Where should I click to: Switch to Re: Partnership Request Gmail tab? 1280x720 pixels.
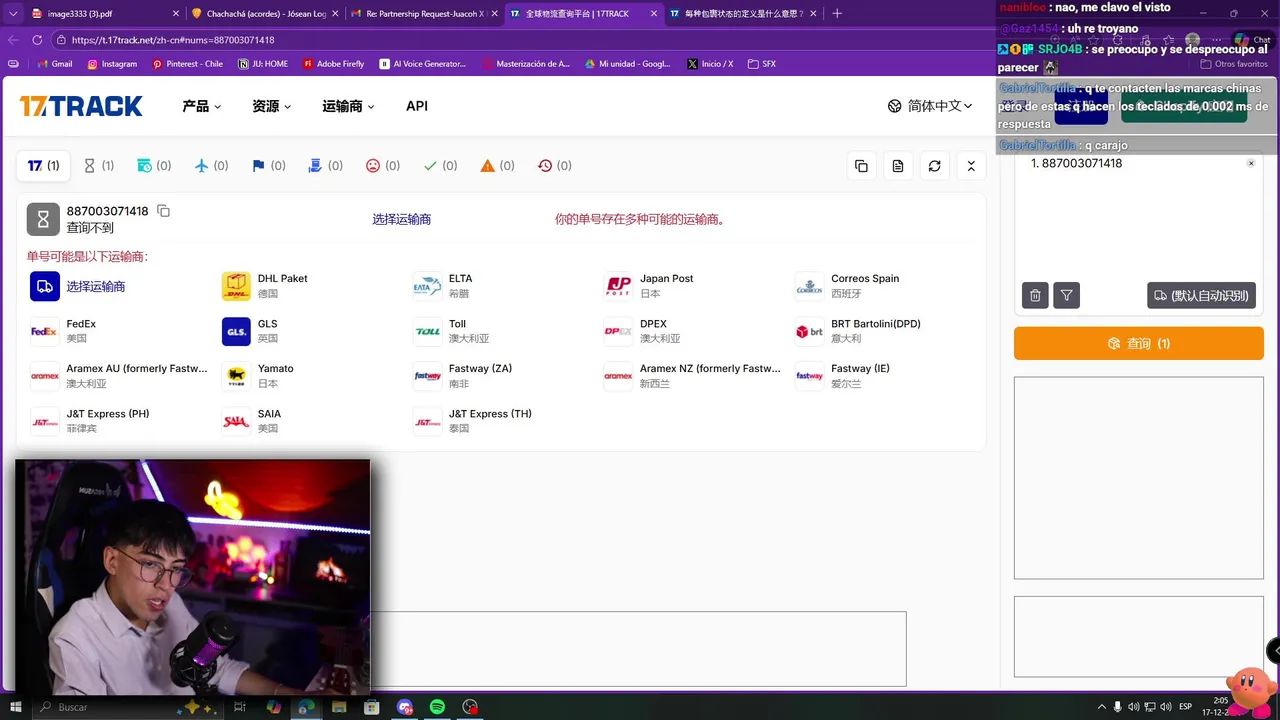pyautogui.click(x=423, y=13)
